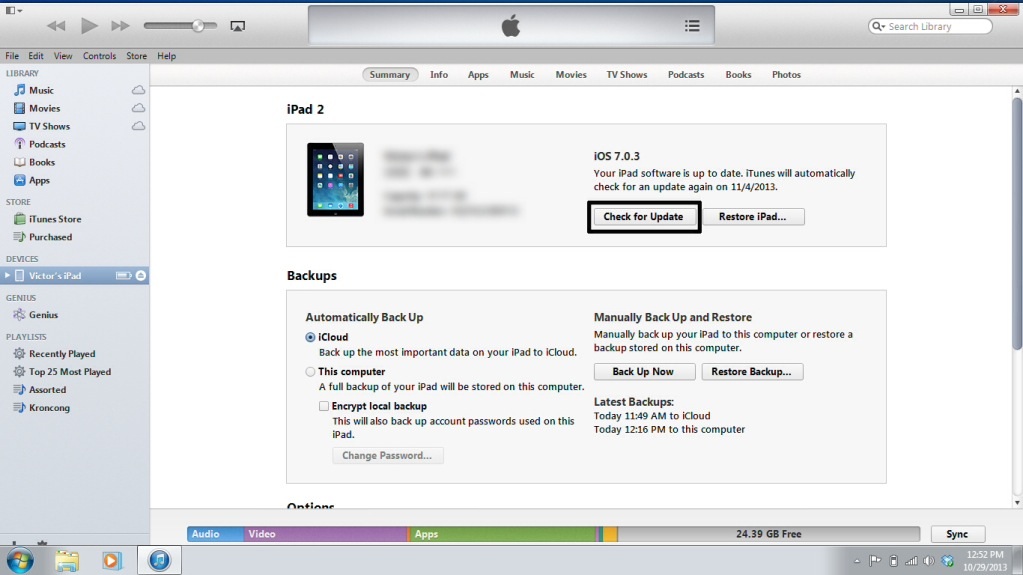
Task: Select Victor's iPad device in sidebar
Action: 55,275
